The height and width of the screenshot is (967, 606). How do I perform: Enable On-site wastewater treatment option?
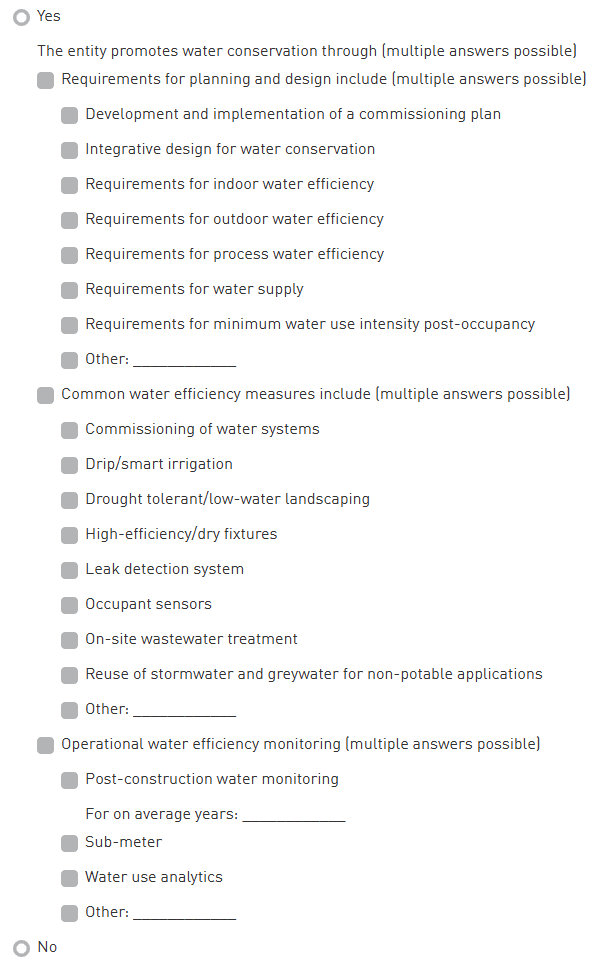69,640
